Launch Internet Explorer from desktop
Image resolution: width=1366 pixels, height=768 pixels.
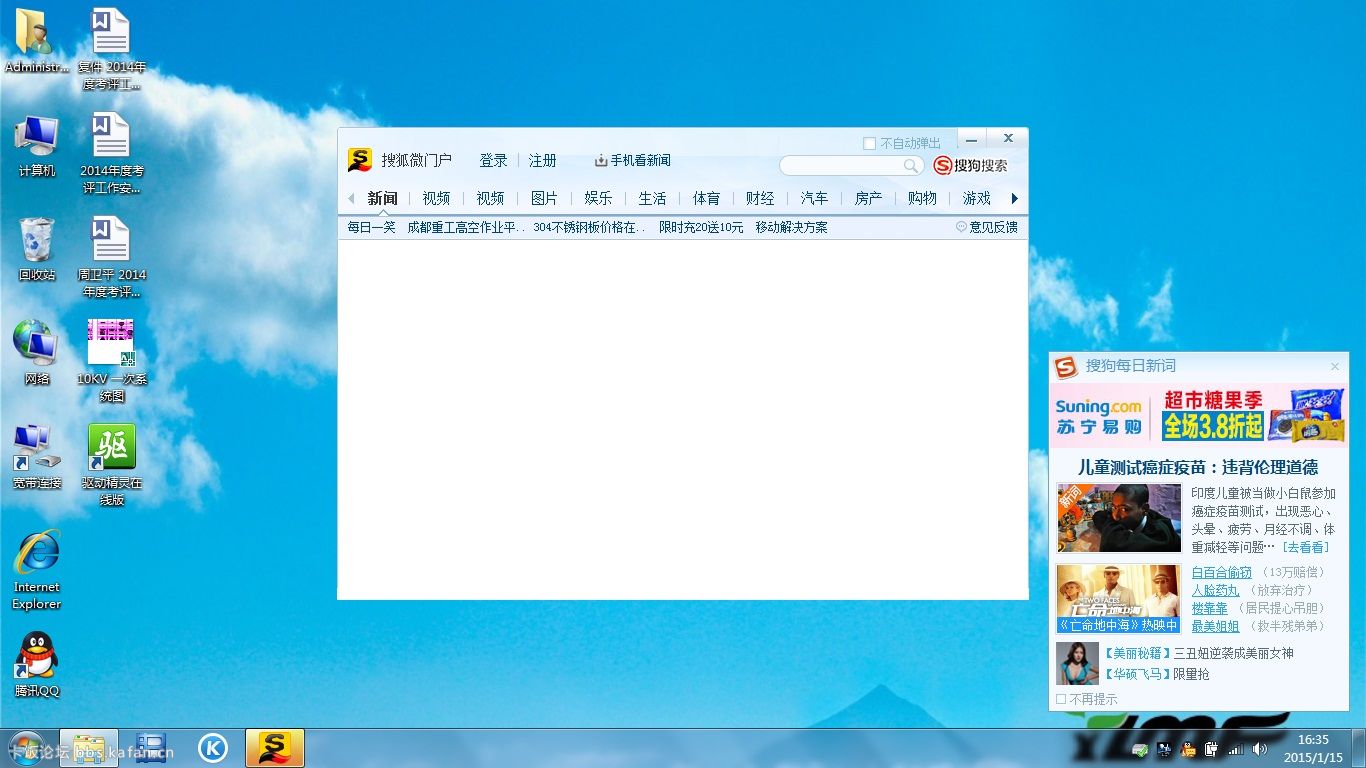tap(37, 569)
